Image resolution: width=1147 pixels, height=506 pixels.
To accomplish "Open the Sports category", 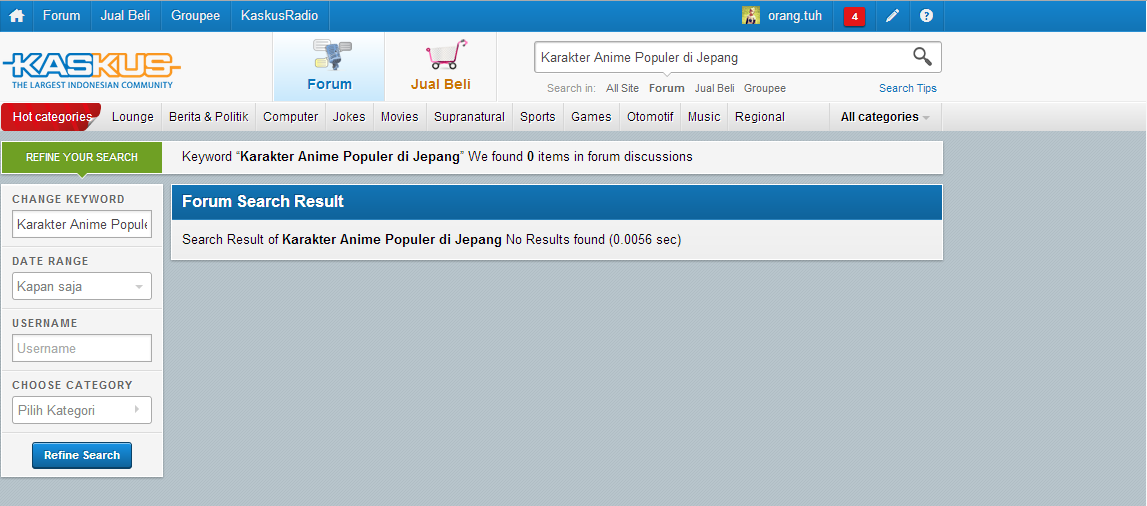I will (538, 116).
